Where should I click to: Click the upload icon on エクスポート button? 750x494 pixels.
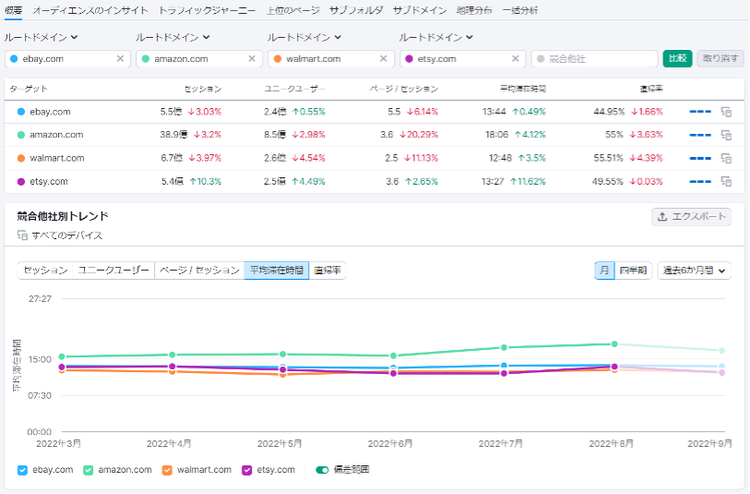(662, 217)
